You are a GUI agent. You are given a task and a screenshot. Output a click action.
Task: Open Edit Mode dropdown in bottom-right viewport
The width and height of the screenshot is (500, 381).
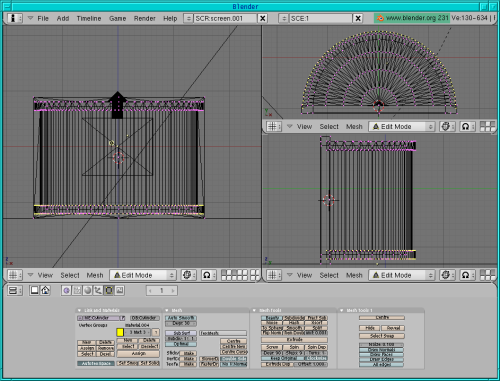click(x=402, y=275)
